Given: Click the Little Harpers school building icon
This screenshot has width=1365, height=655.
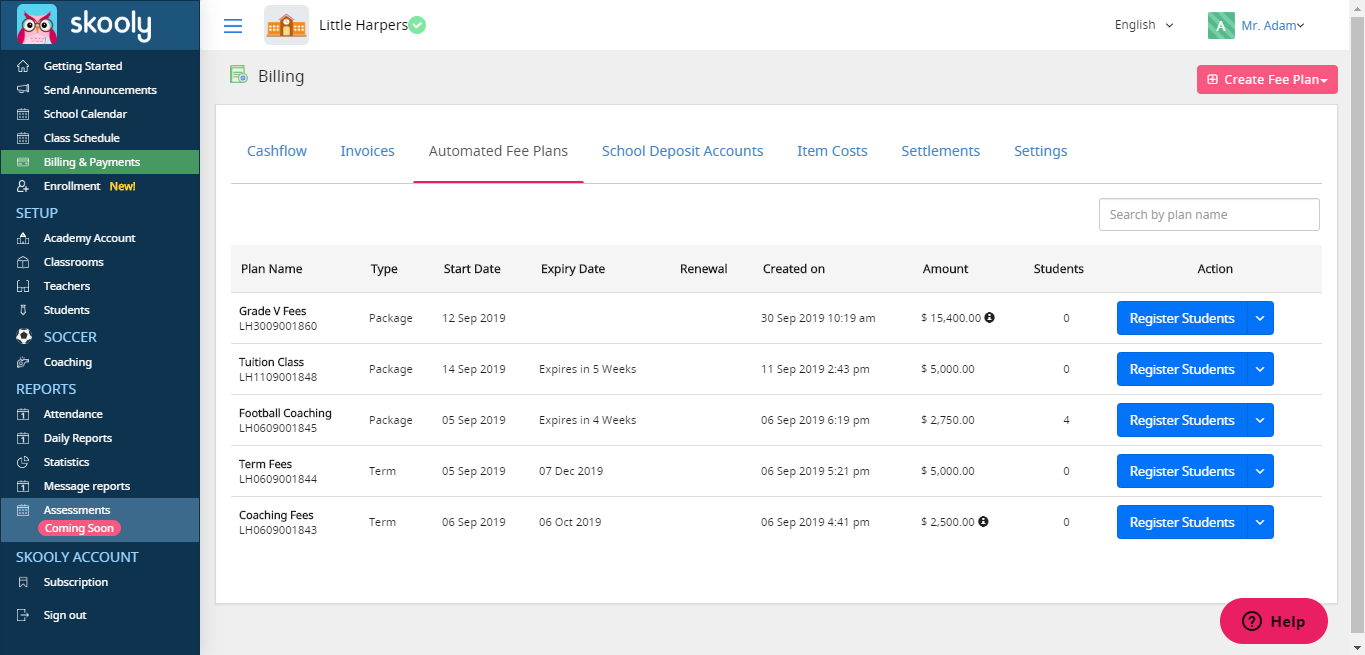Looking at the screenshot, I should (286, 25).
